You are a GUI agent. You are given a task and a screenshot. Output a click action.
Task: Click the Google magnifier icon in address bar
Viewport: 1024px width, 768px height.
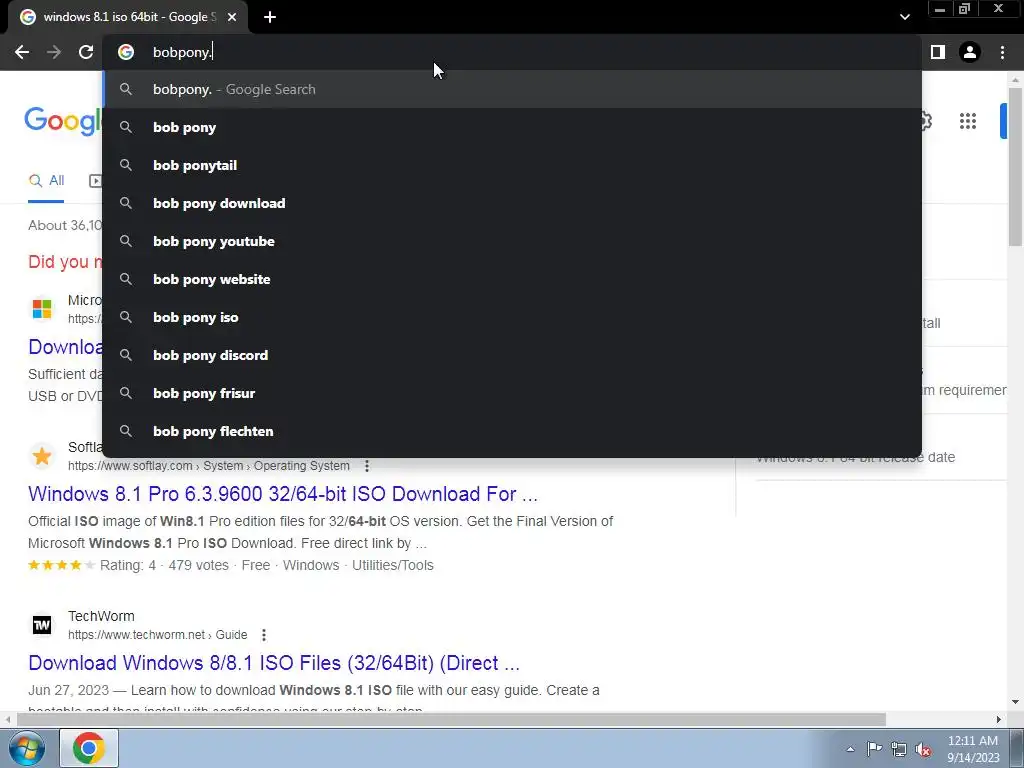(x=126, y=52)
